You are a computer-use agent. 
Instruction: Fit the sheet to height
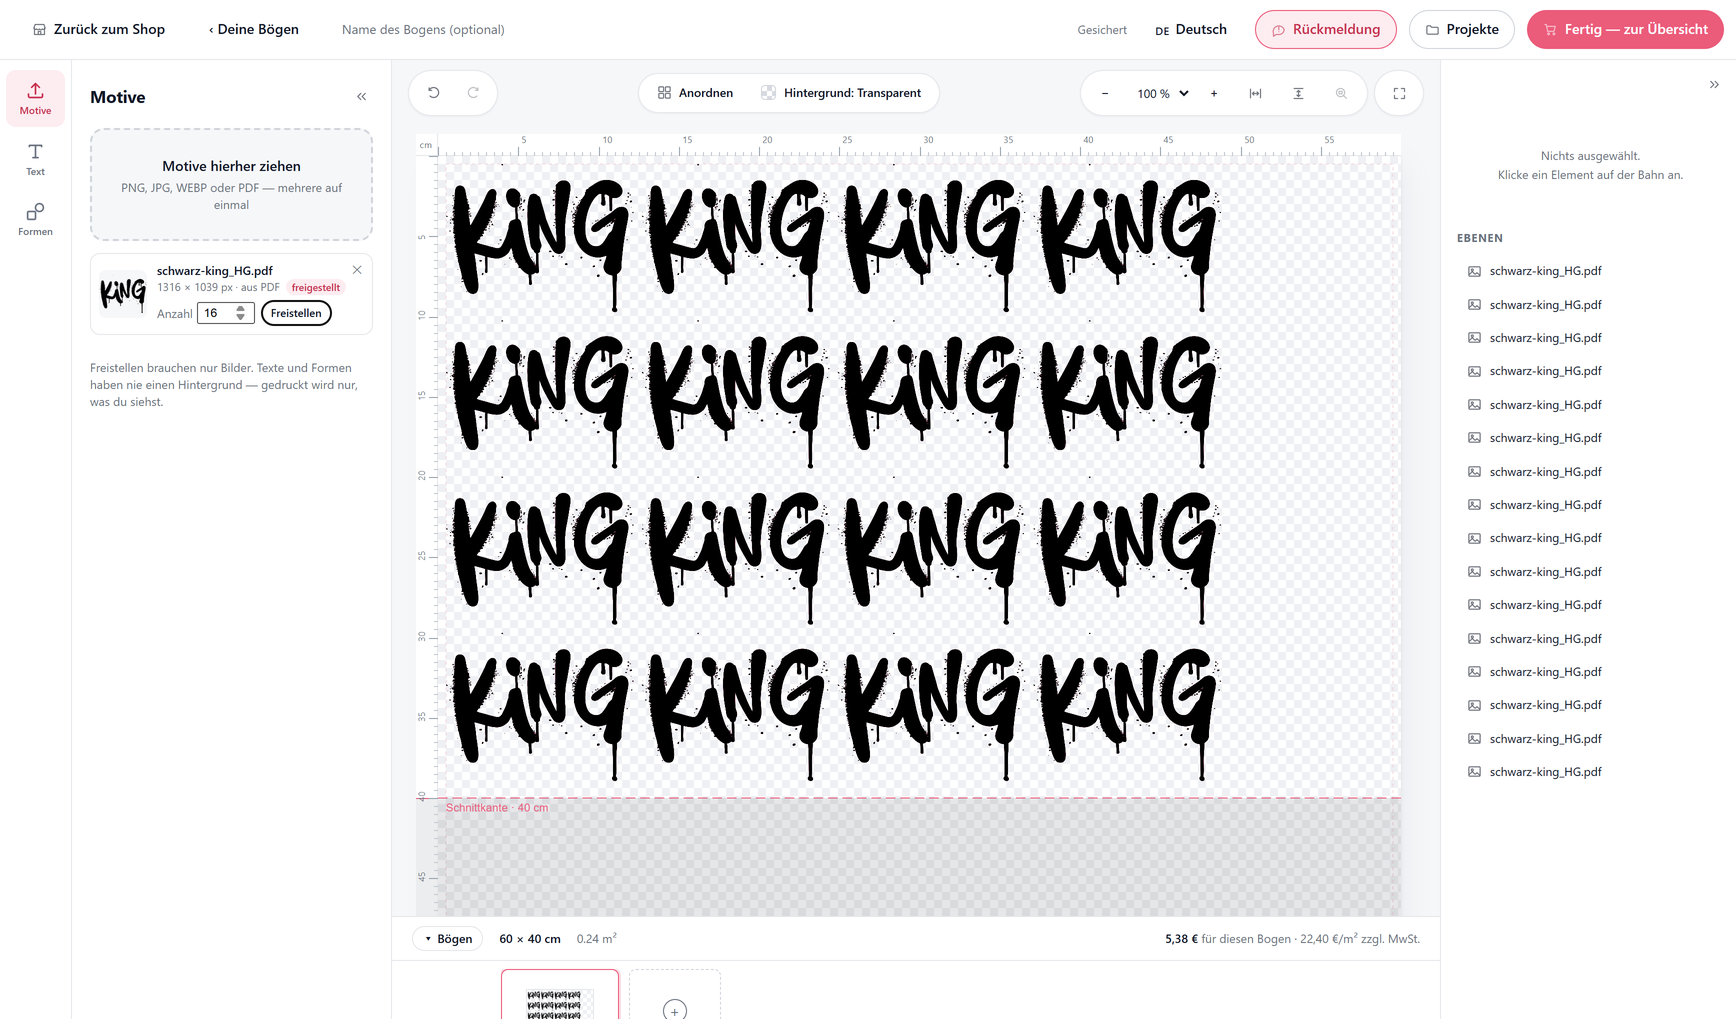click(1298, 94)
